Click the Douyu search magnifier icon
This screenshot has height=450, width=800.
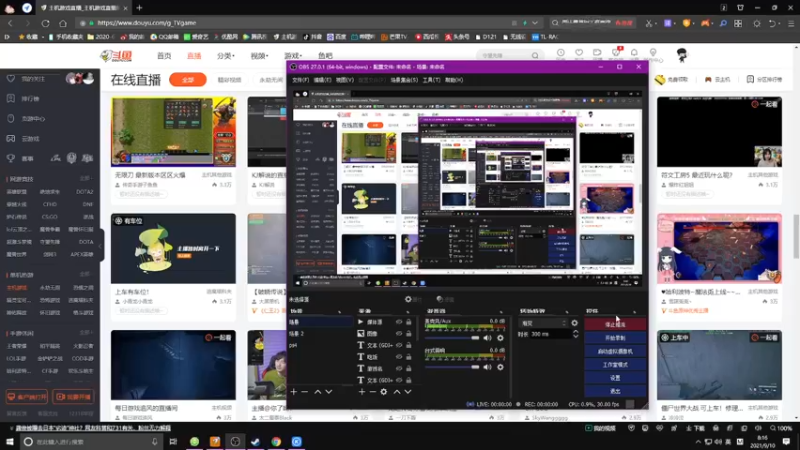coord(535,56)
